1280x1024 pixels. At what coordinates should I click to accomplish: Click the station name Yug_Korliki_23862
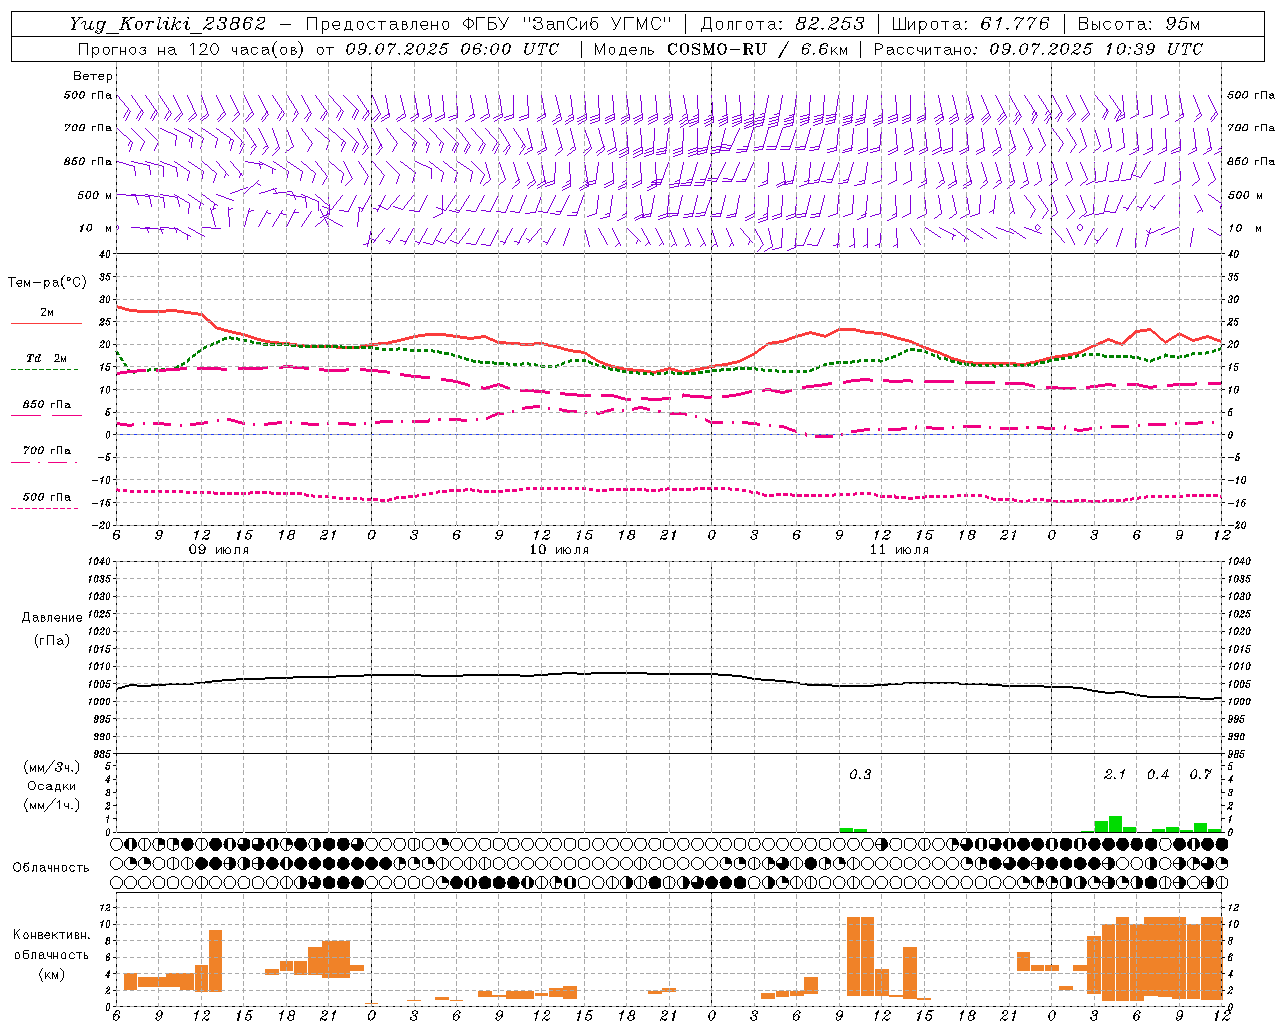pos(168,24)
